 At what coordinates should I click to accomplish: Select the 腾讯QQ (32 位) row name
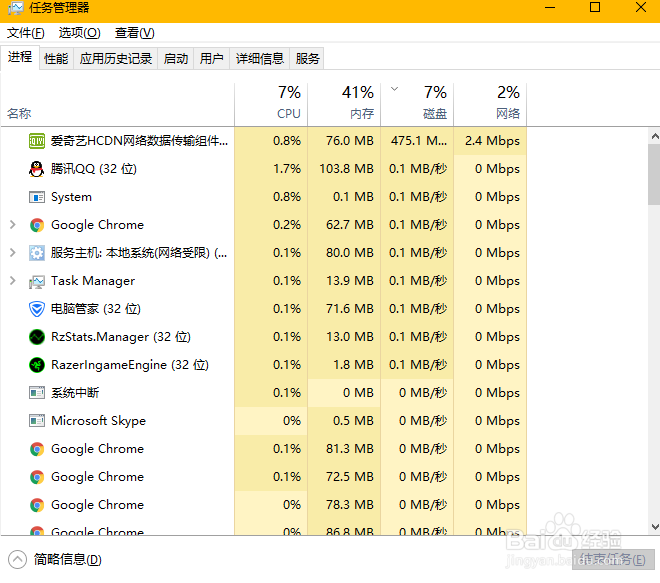pyautogui.click(x=94, y=169)
